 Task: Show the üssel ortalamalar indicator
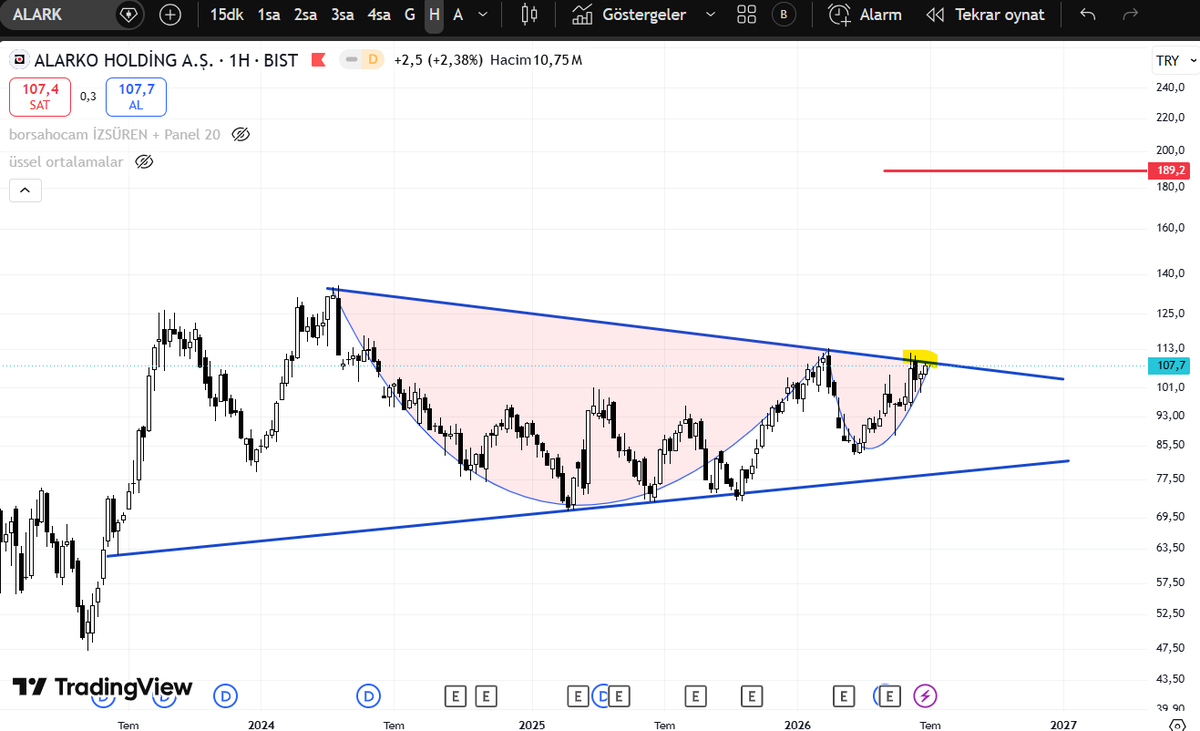[144, 161]
